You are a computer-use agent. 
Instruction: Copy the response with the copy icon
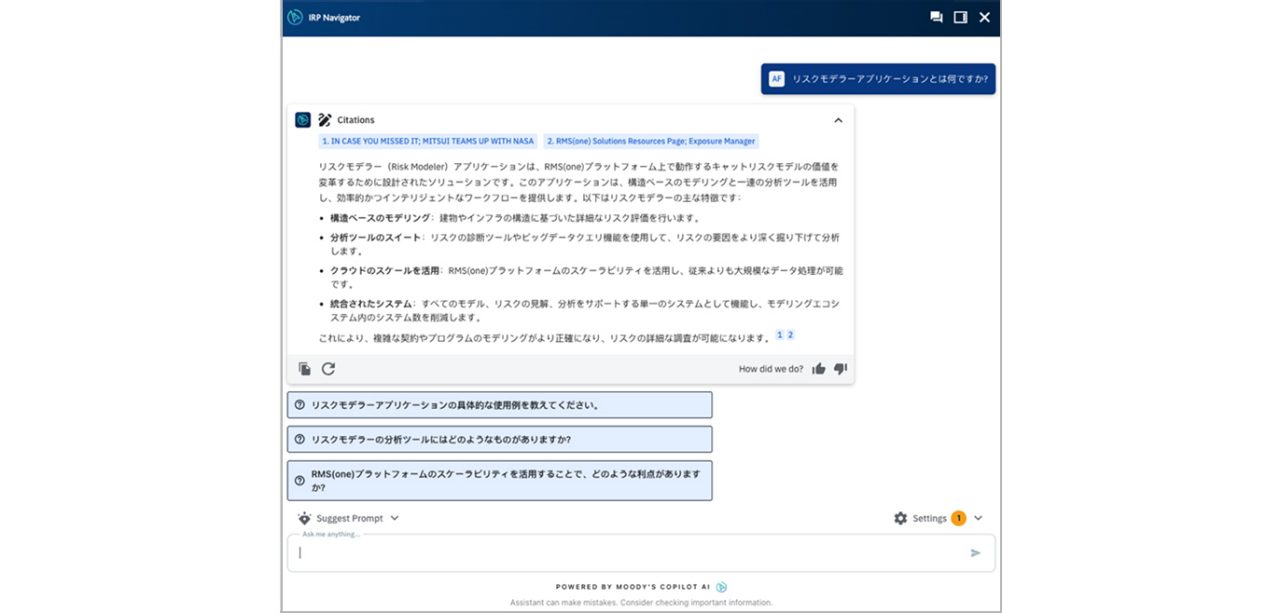pos(305,369)
